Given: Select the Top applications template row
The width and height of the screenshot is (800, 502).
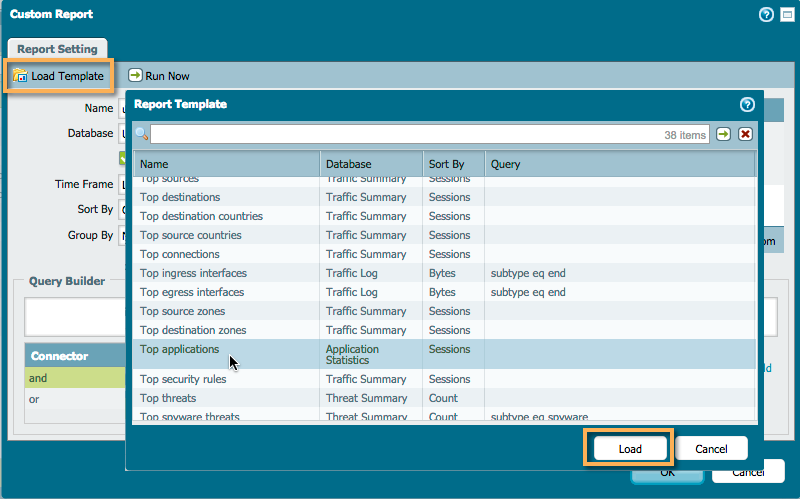Looking at the screenshot, I should pos(180,350).
